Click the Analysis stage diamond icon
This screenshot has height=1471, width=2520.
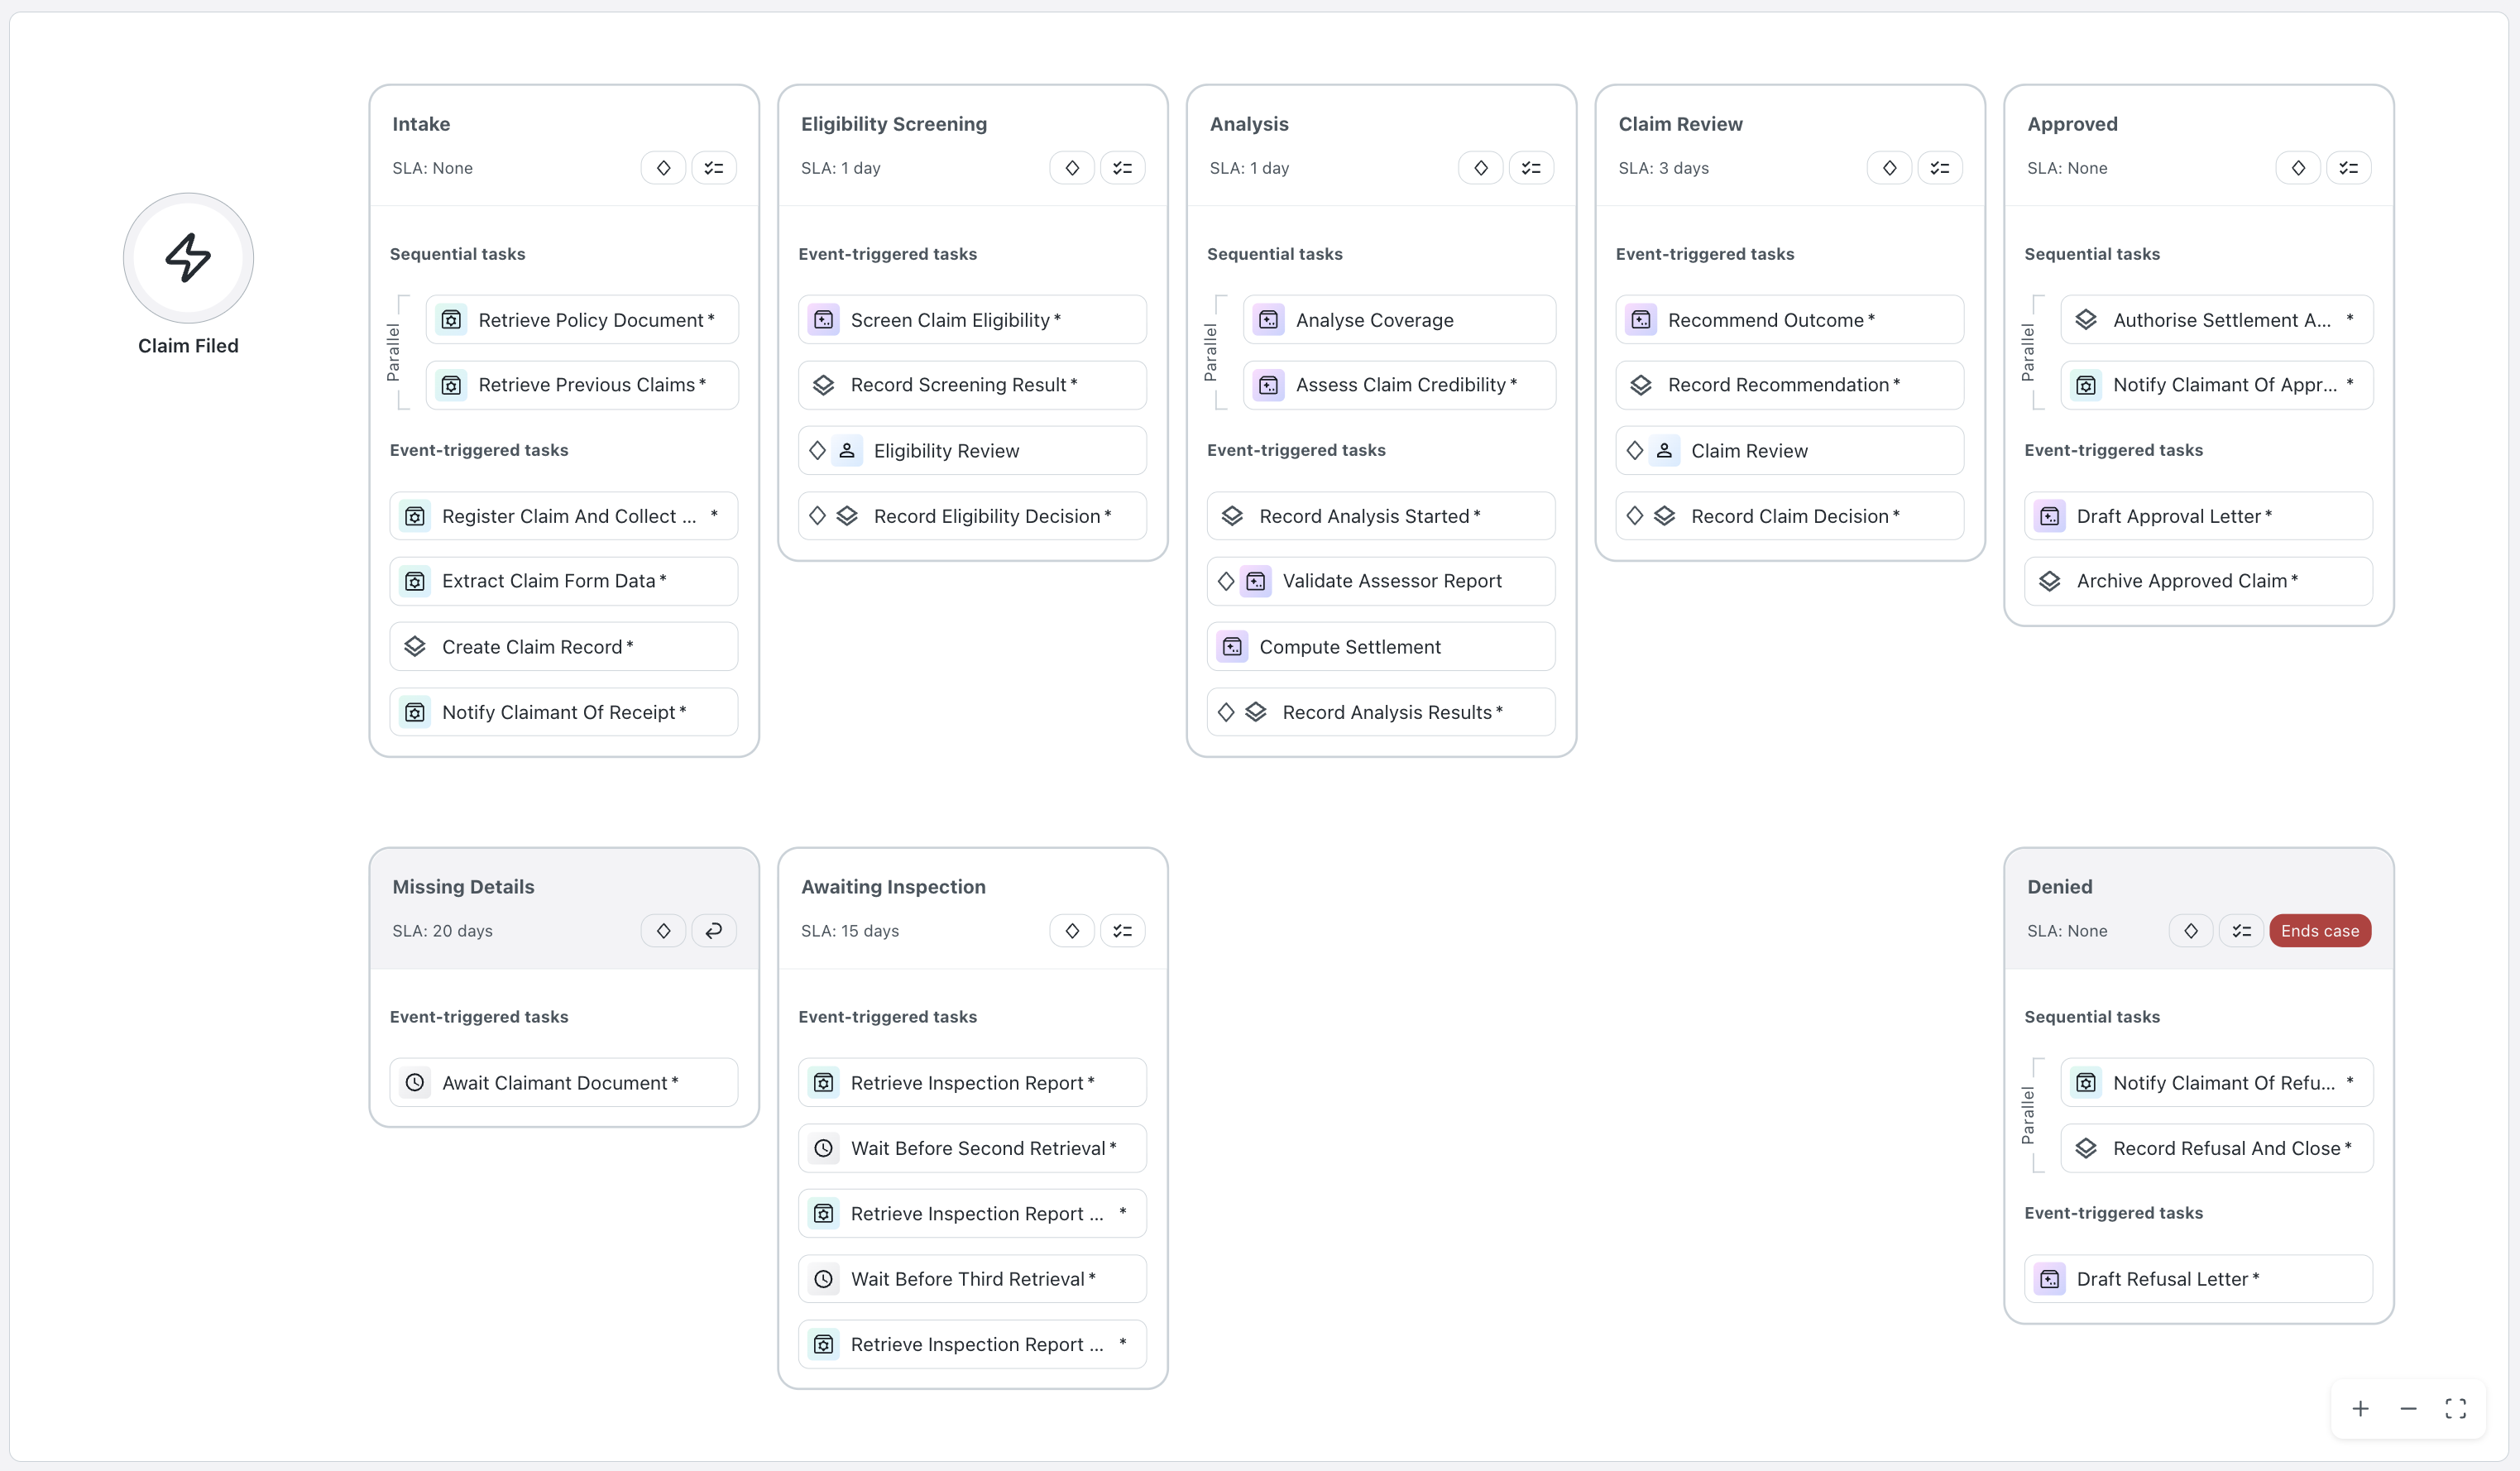click(x=1481, y=168)
